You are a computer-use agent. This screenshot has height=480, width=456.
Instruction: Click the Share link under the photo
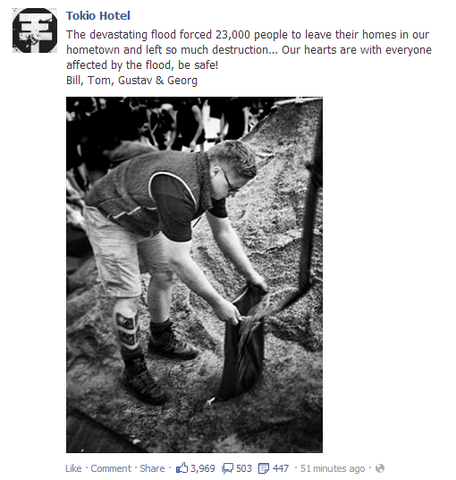[x=152, y=468]
